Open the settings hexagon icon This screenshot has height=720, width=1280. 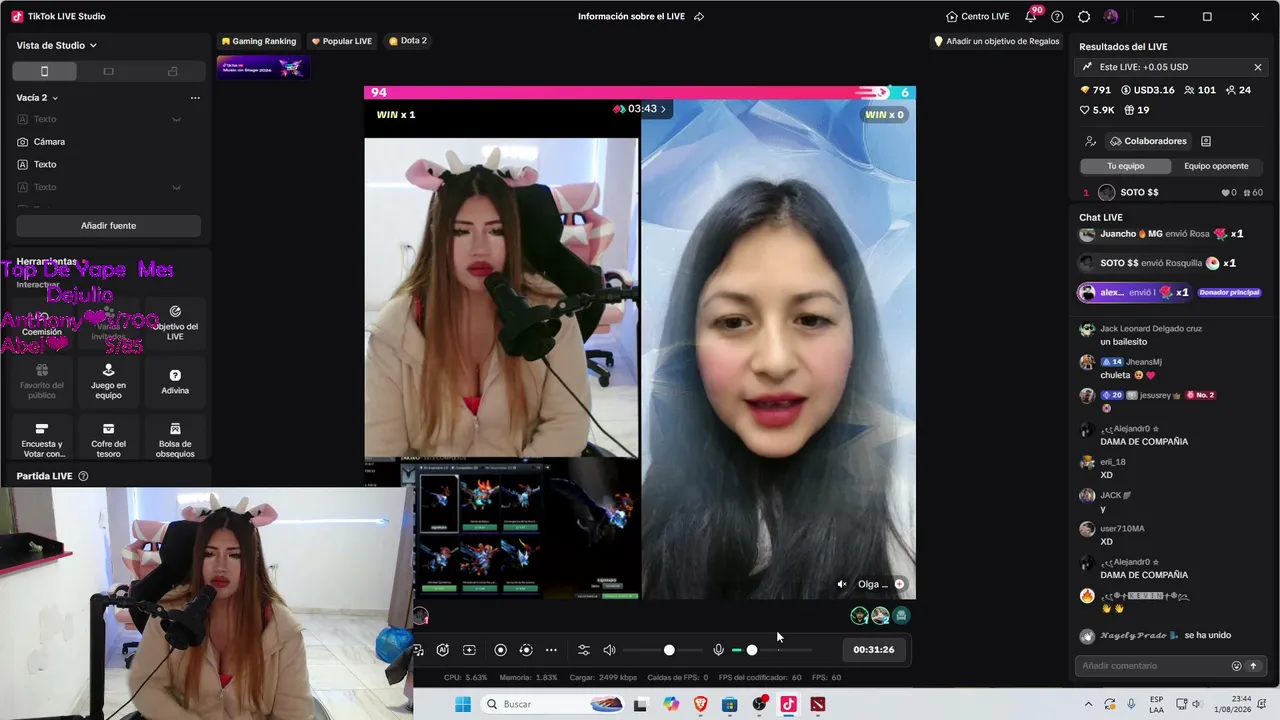click(1084, 16)
